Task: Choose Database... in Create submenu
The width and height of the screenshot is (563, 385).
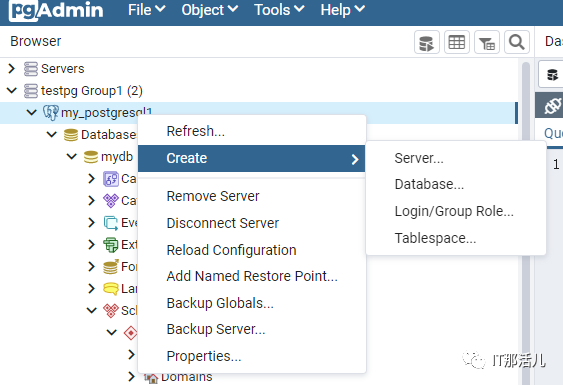Action: (x=456, y=184)
